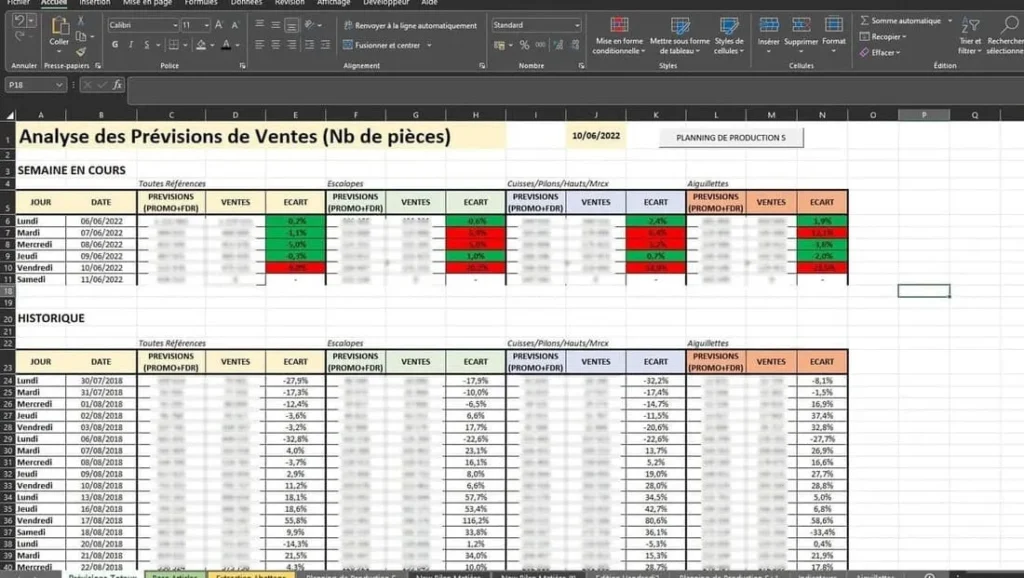This screenshot has height=578, width=1024.
Task: Center cell text horizontally
Action: 276,45
